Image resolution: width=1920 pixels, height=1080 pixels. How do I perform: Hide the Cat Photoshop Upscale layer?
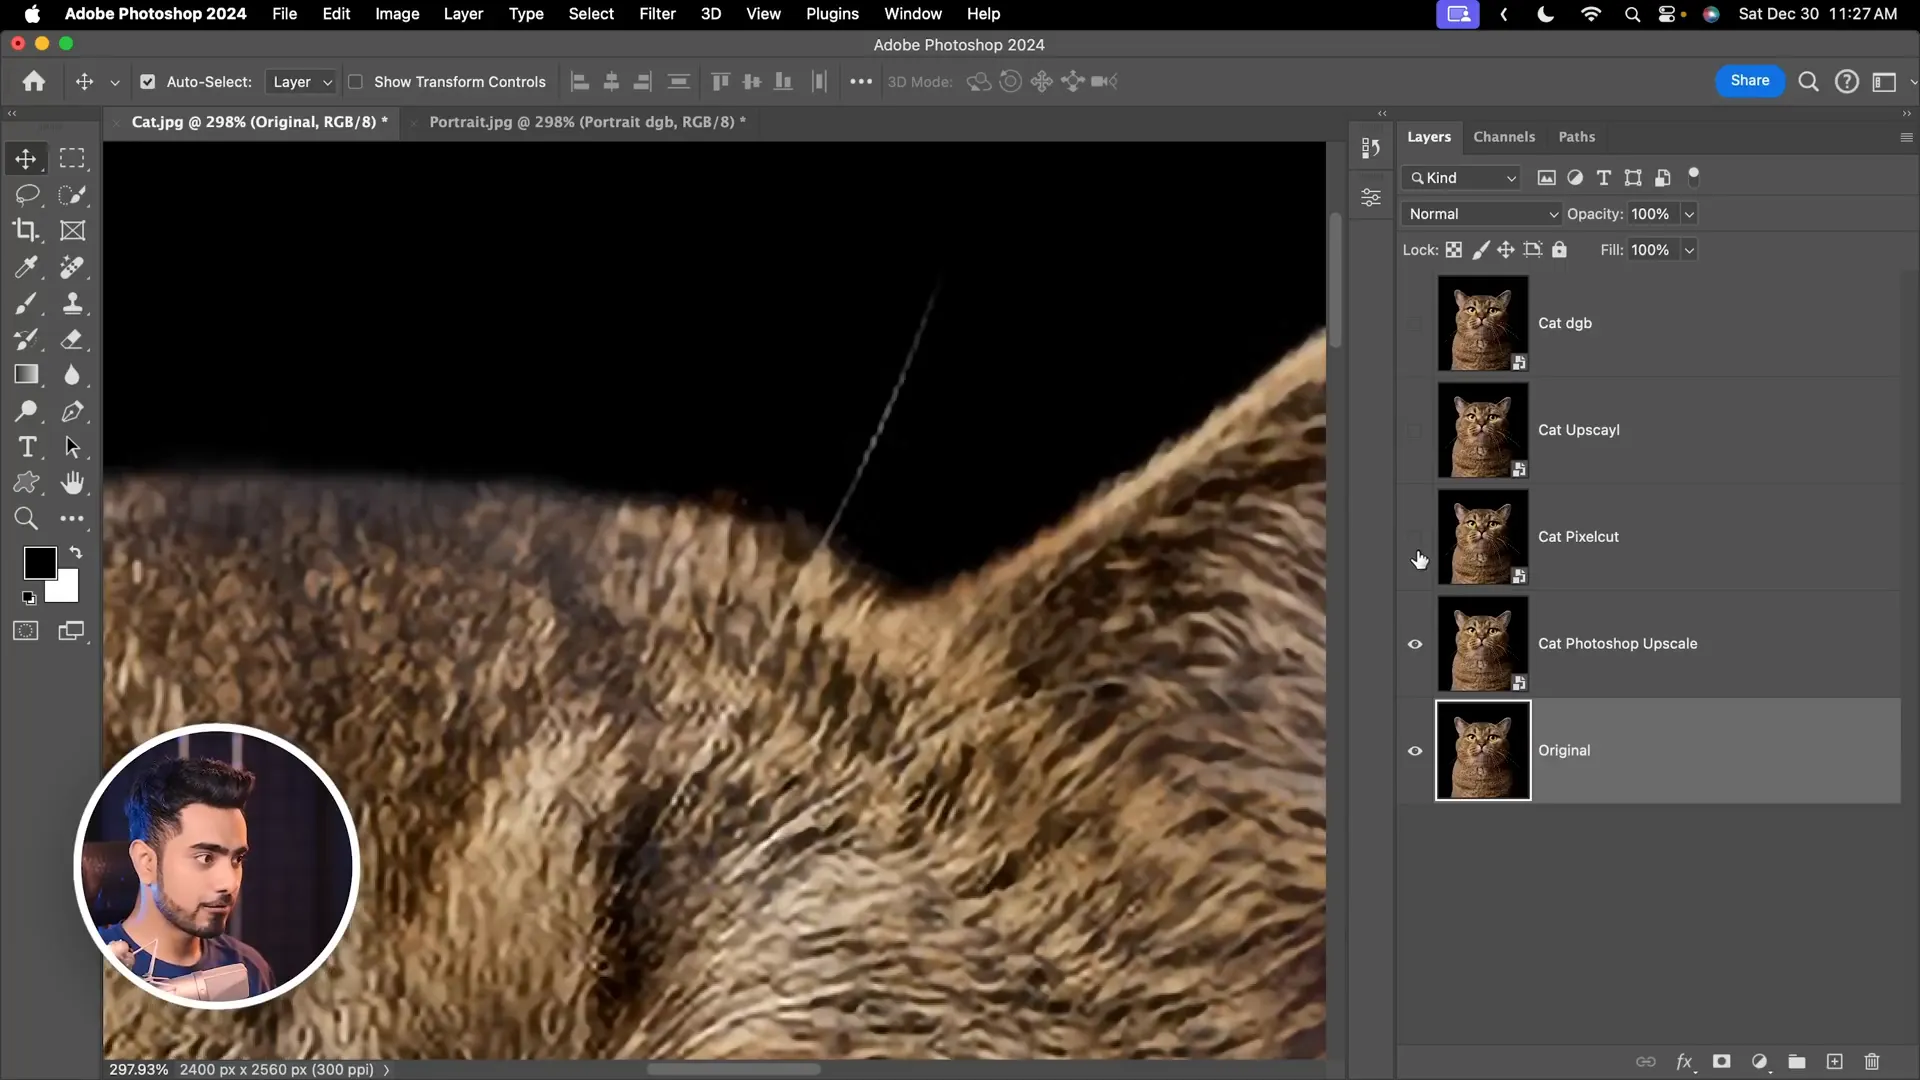(x=1414, y=644)
